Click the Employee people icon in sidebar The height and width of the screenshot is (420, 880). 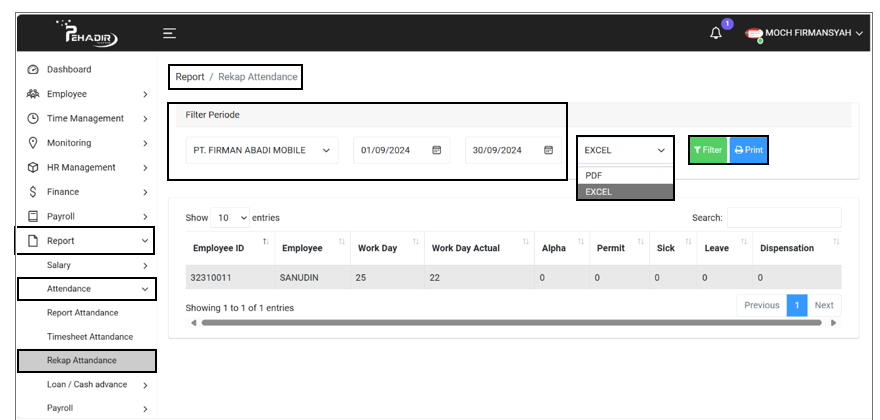coord(33,94)
